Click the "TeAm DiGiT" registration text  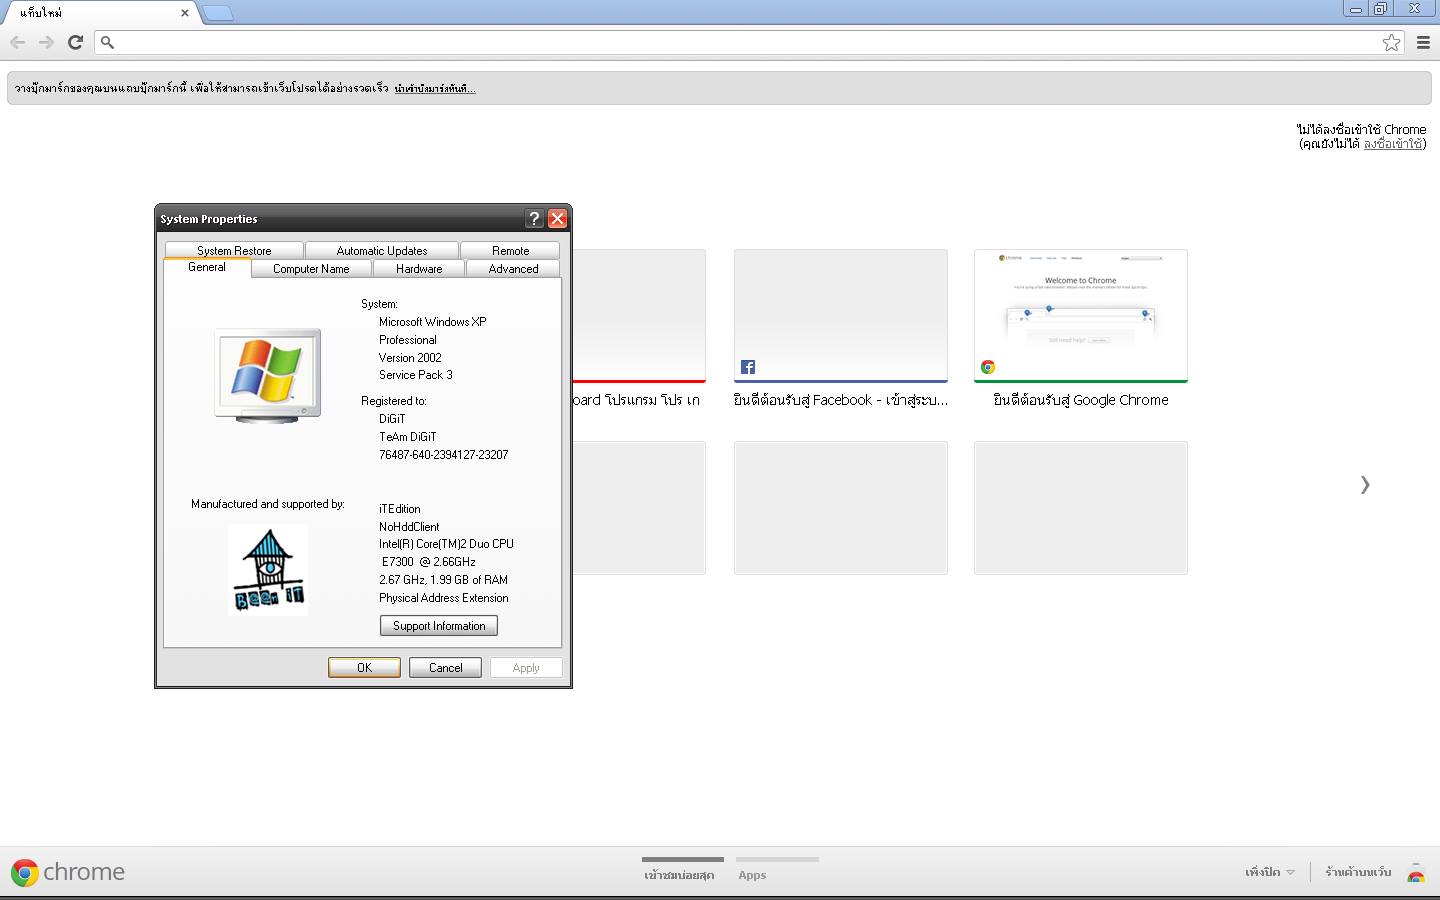click(408, 437)
